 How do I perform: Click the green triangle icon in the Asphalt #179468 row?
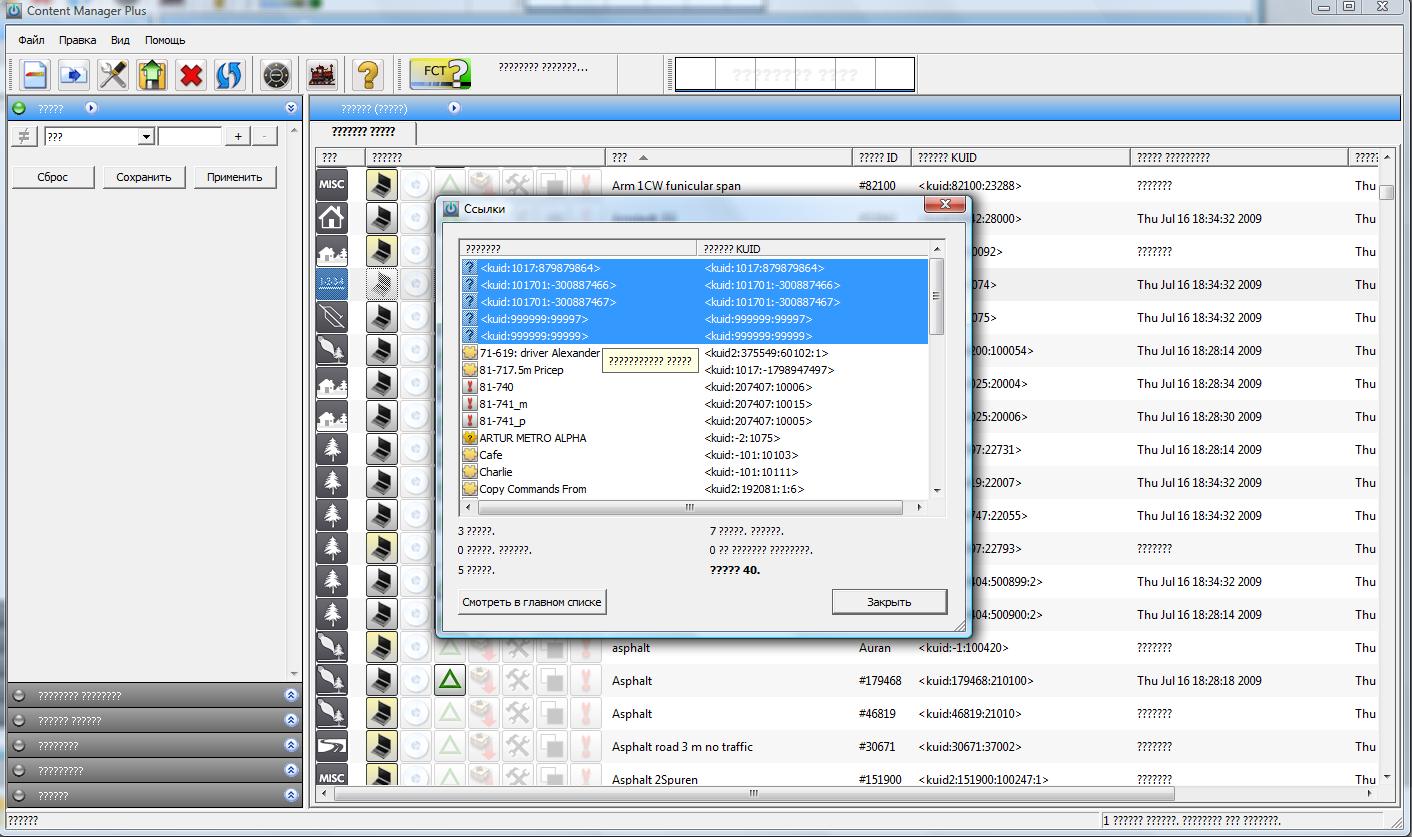click(450, 681)
